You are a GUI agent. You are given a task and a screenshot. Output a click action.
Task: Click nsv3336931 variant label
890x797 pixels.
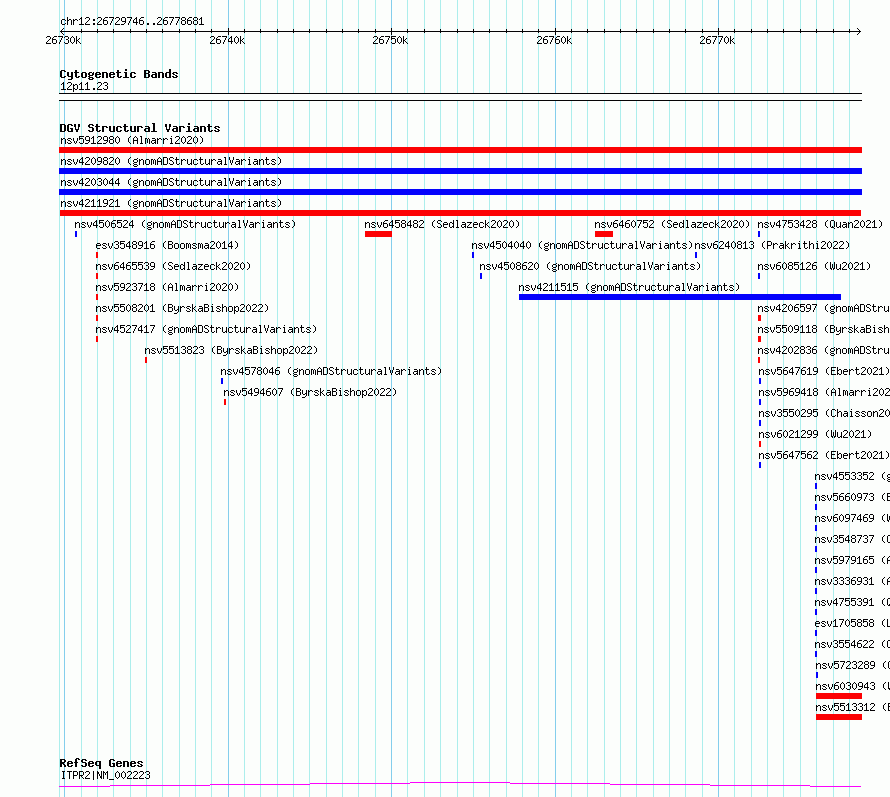[x=852, y=581]
